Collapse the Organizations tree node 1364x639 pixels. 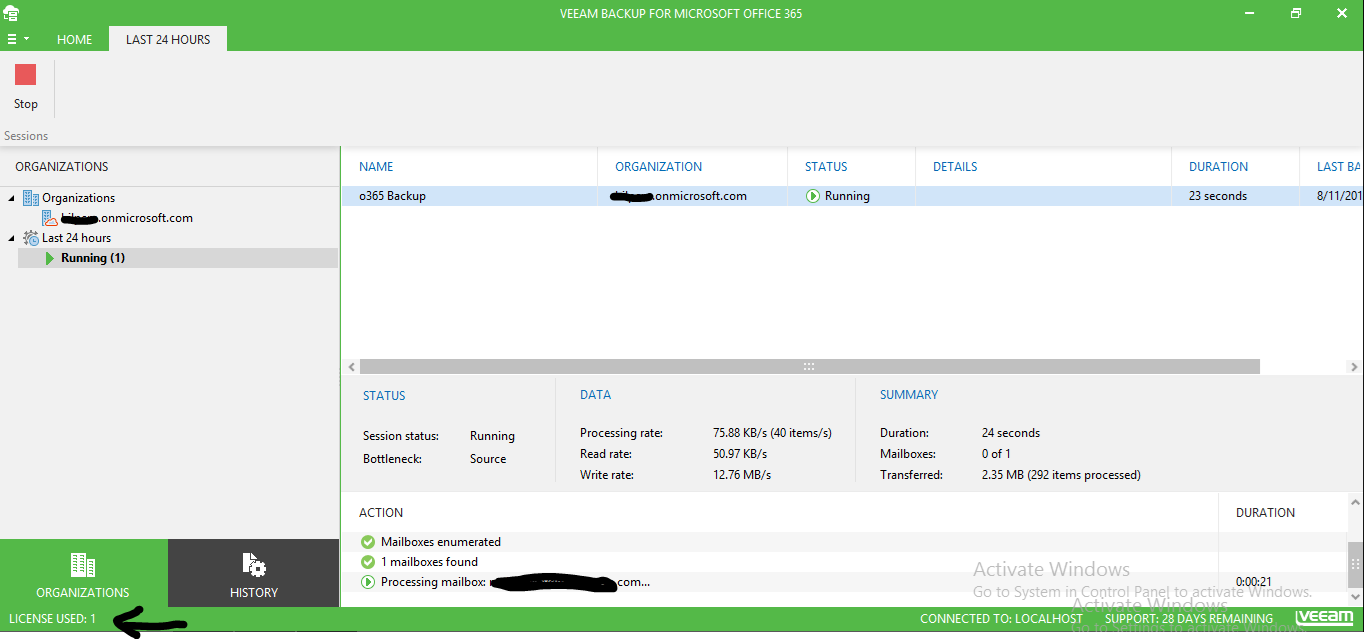coord(12,198)
